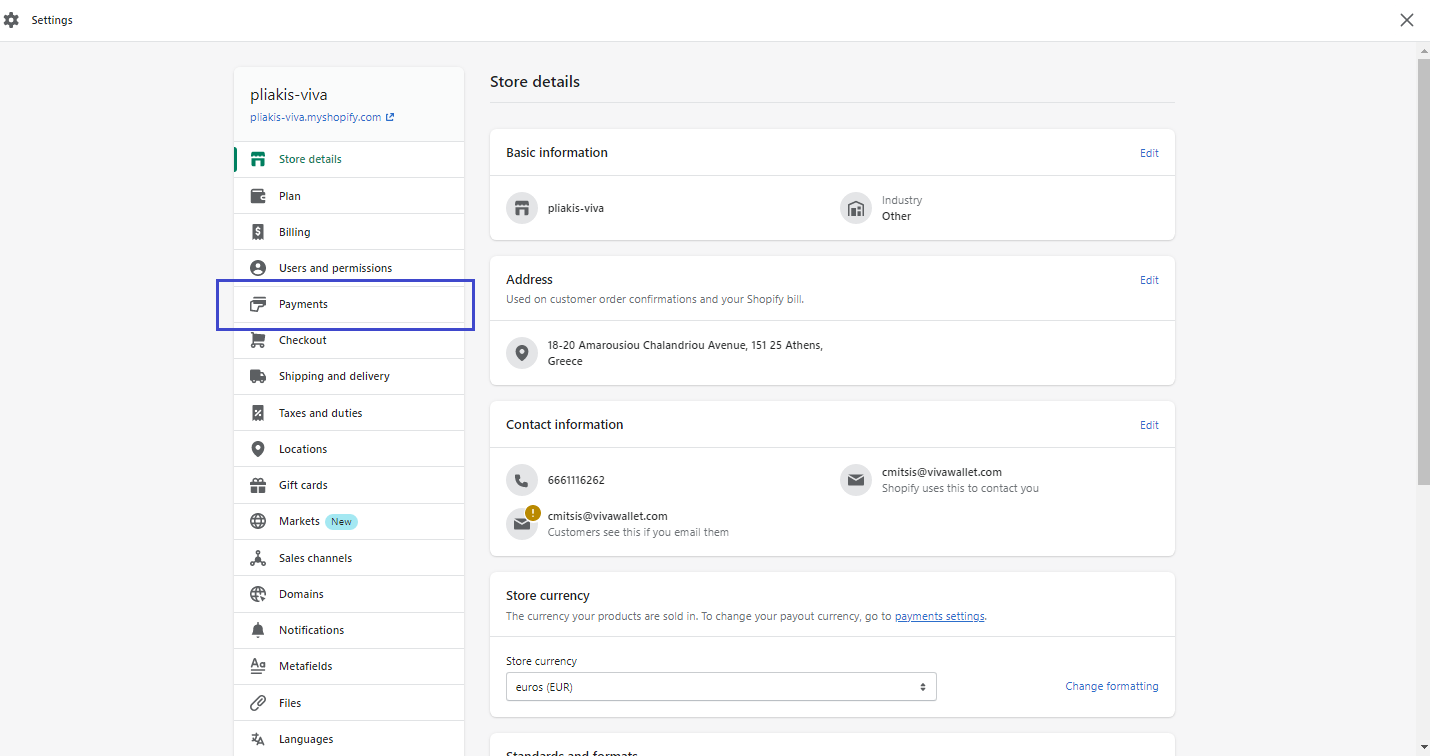Navigate to Shipping and delivery

(349, 376)
